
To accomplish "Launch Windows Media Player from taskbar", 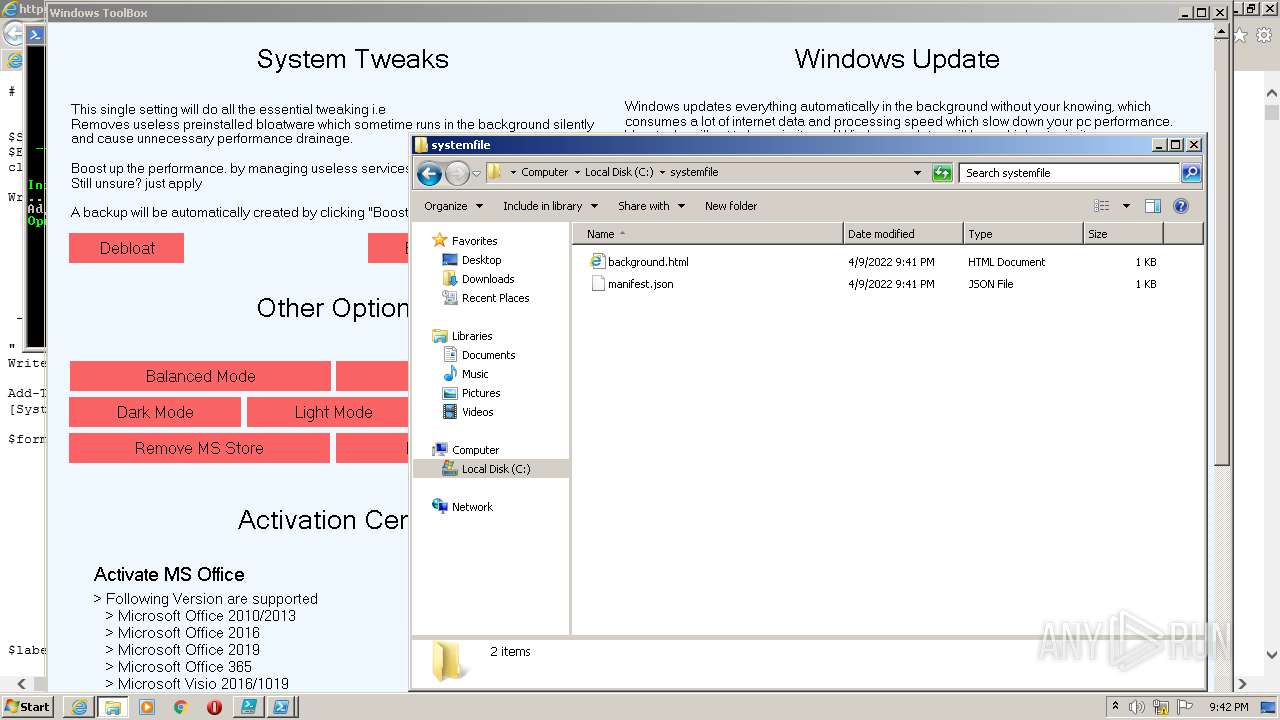I will [147, 707].
